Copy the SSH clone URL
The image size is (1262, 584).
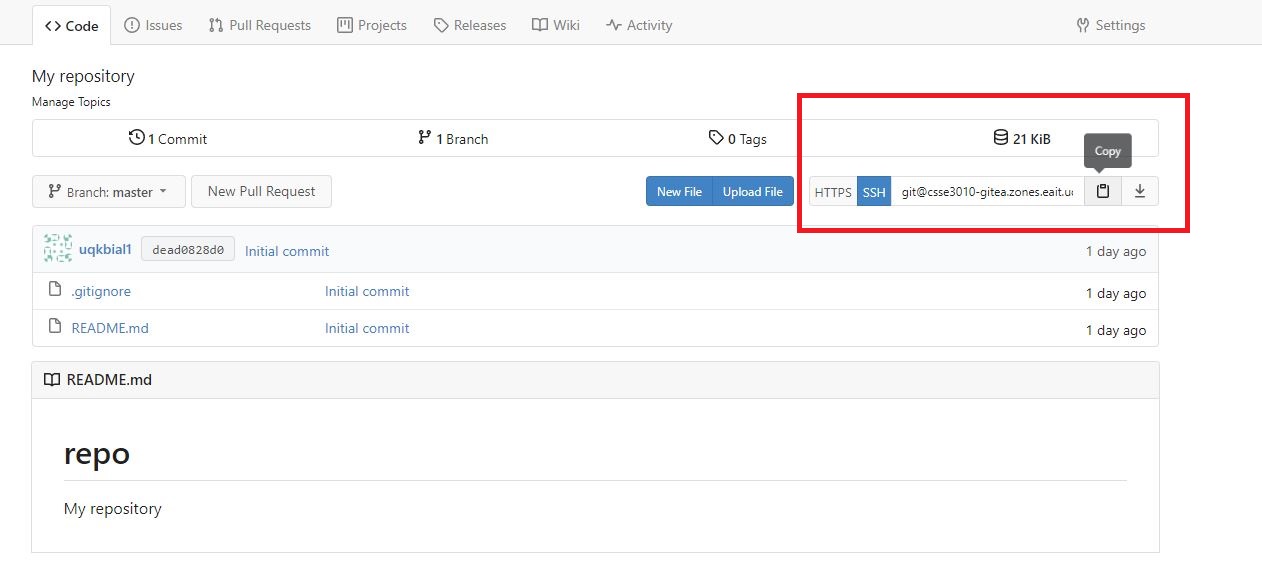click(x=1102, y=191)
